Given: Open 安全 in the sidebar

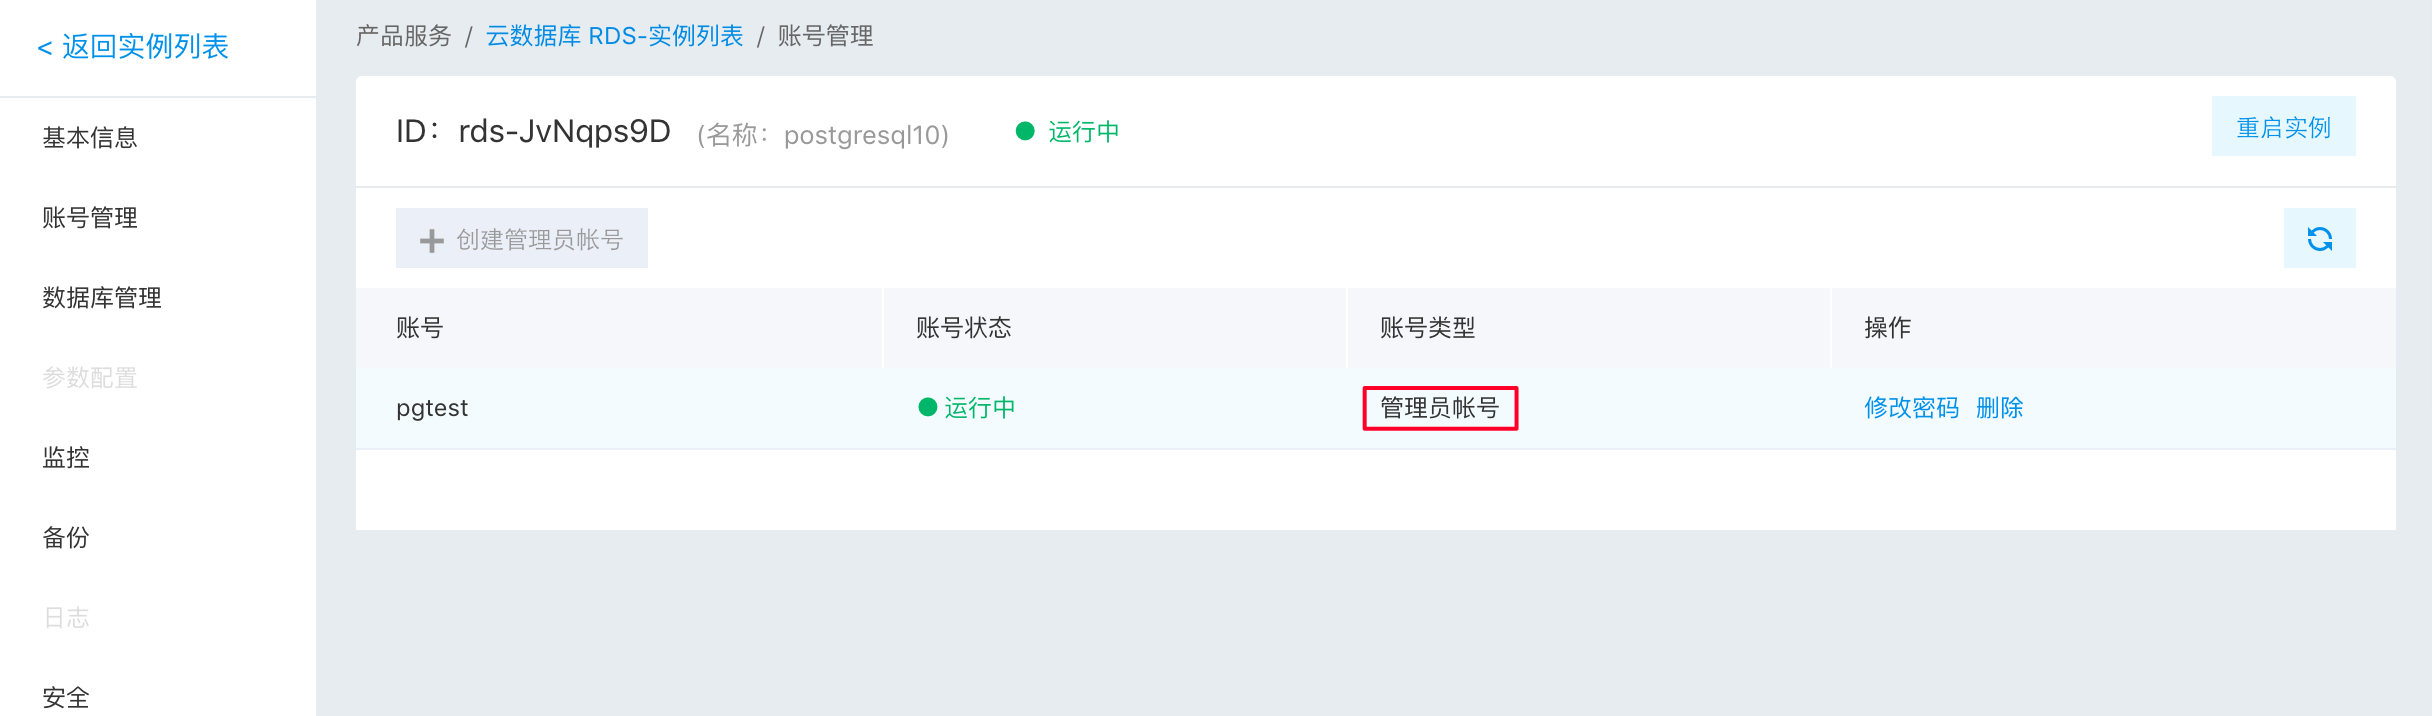Looking at the screenshot, I should [x=66, y=697].
